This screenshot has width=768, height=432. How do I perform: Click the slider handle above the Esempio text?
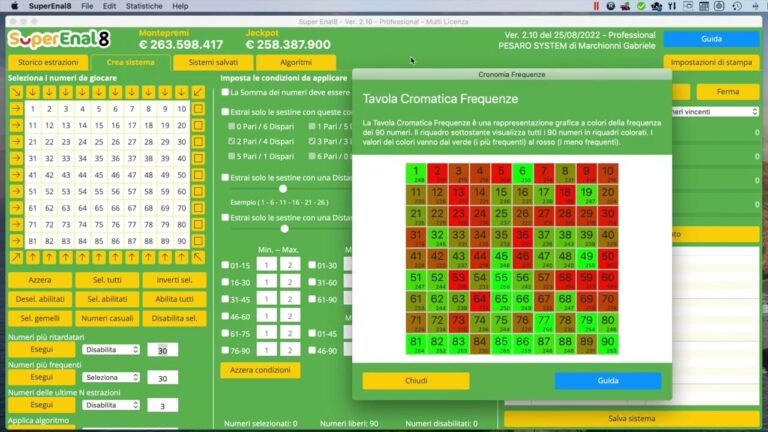point(283,189)
